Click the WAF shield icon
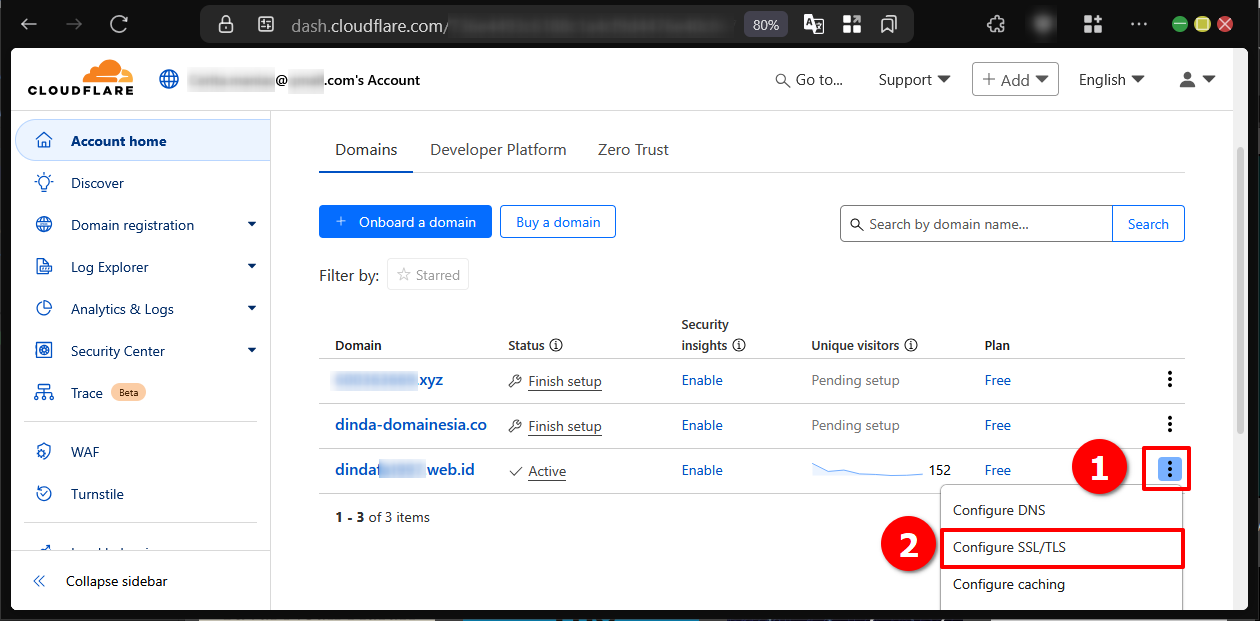 coord(44,452)
